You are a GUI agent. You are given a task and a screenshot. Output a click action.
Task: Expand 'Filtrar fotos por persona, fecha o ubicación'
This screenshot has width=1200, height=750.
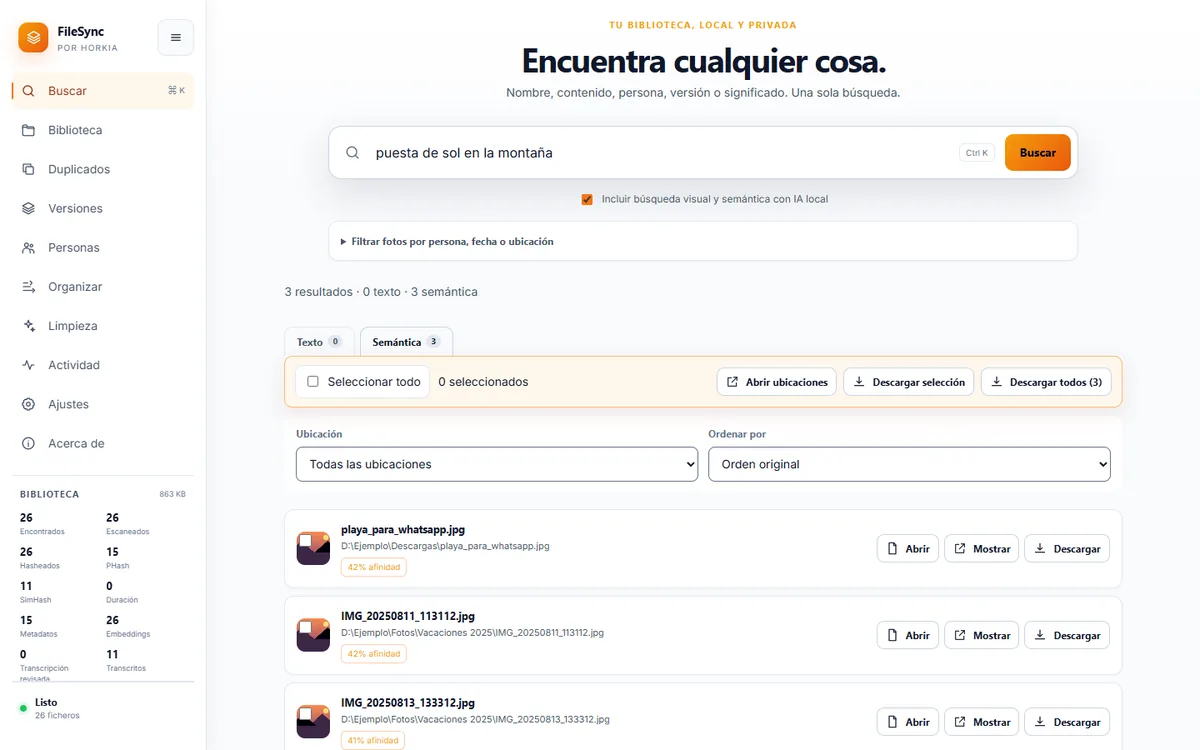pyautogui.click(x=703, y=241)
